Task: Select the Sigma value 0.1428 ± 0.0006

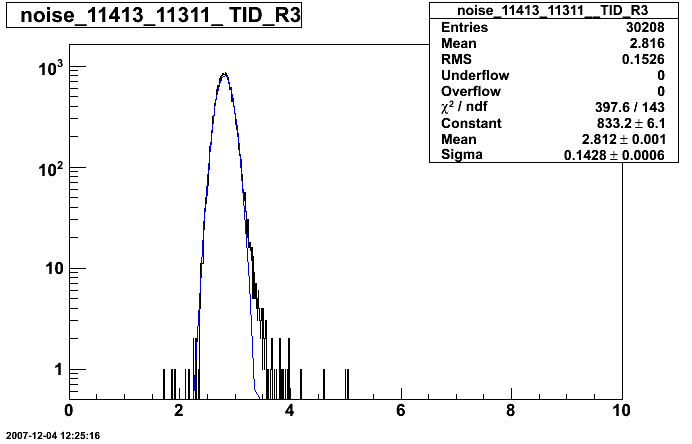Action: (x=614, y=155)
